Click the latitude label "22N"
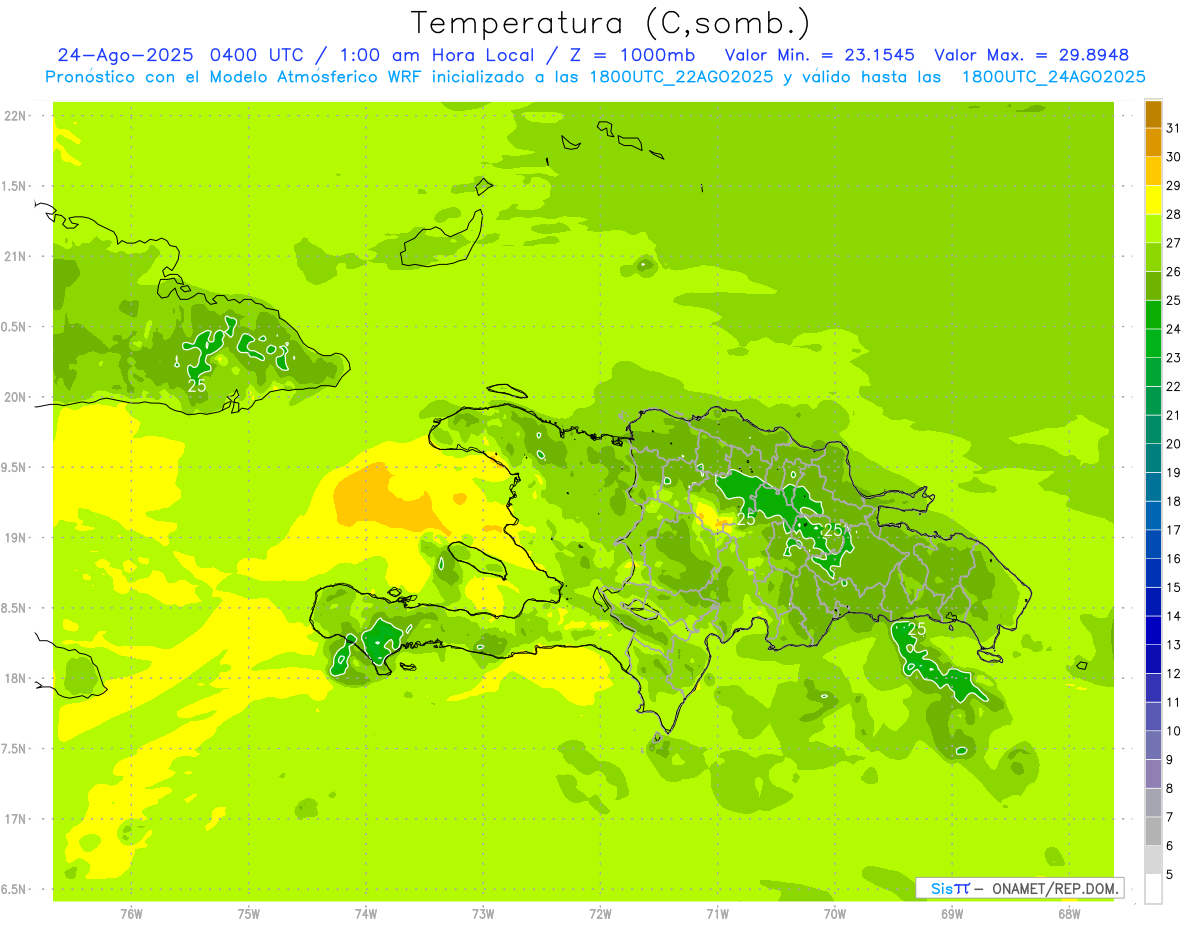The width and height of the screenshot is (1200, 927). pyautogui.click(x=15, y=116)
